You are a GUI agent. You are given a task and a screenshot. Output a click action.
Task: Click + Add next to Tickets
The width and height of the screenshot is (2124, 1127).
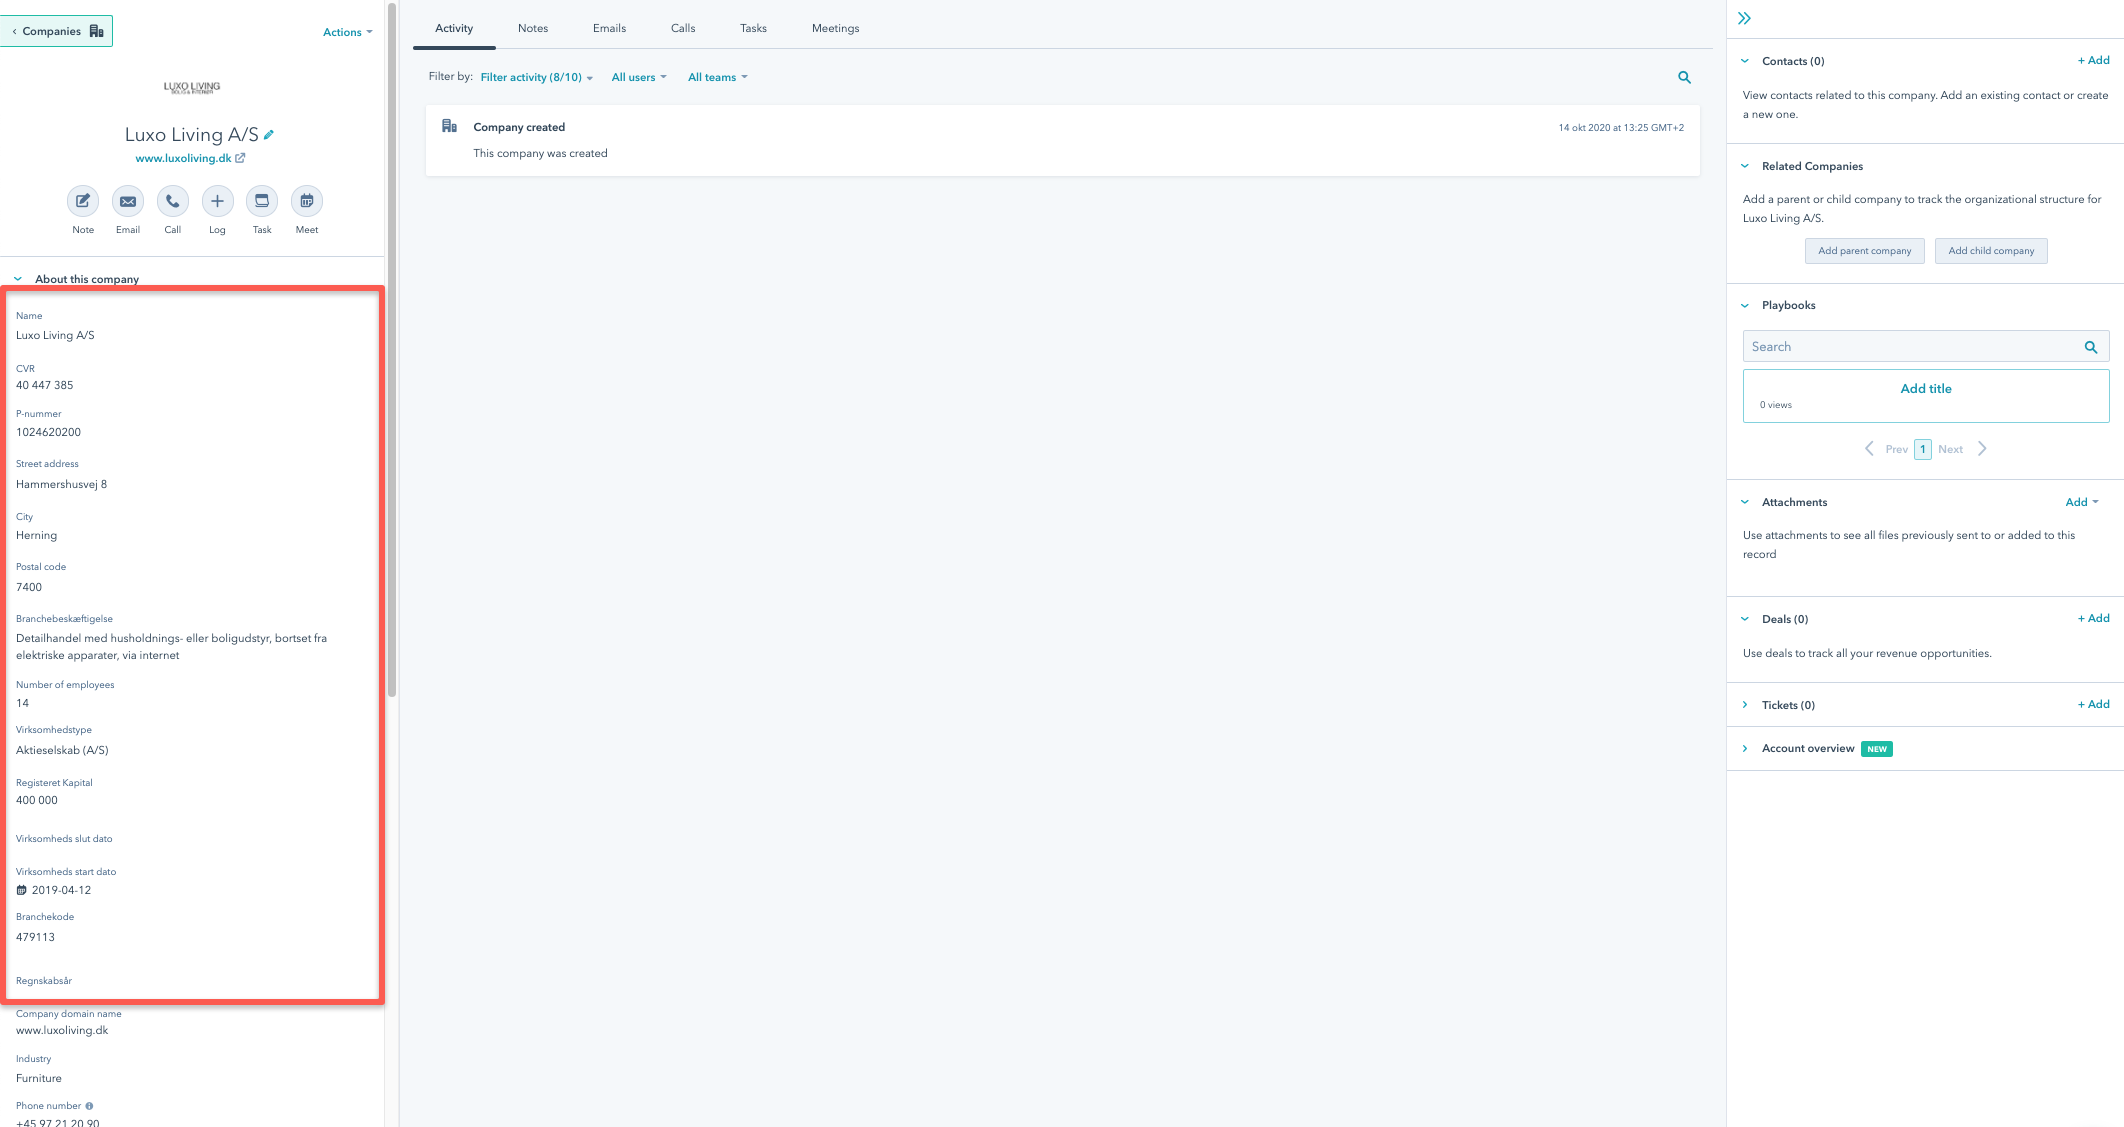pos(2093,704)
